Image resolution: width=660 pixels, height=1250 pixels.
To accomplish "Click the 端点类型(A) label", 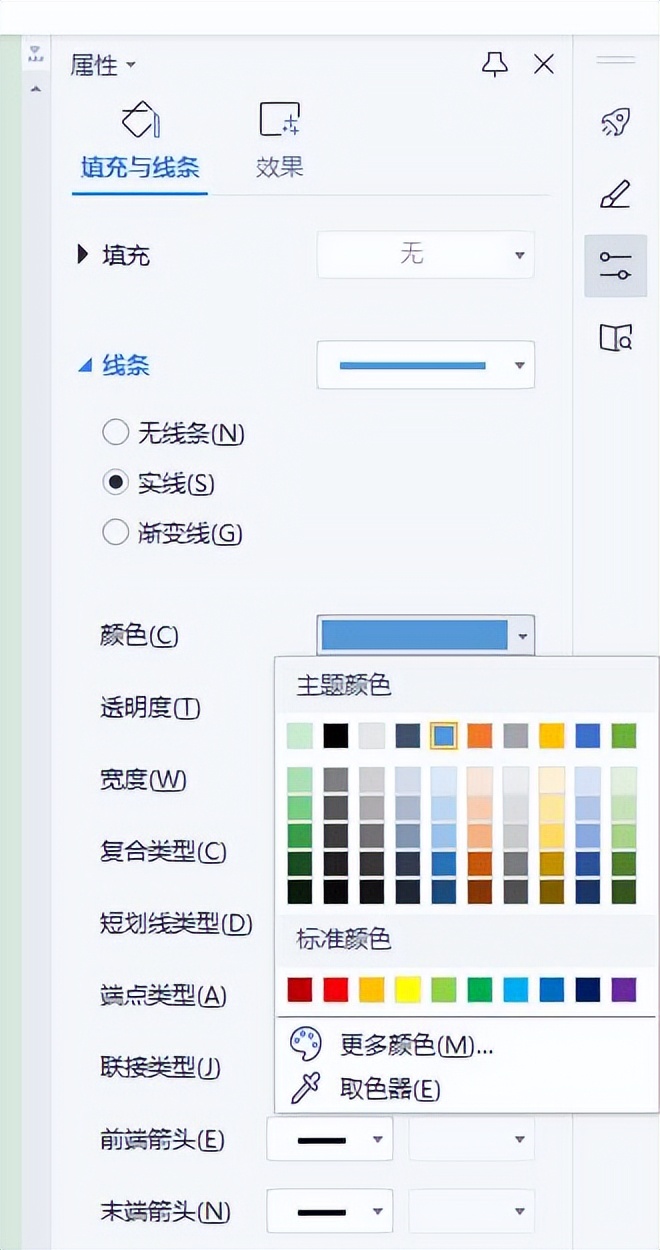I will [x=163, y=995].
